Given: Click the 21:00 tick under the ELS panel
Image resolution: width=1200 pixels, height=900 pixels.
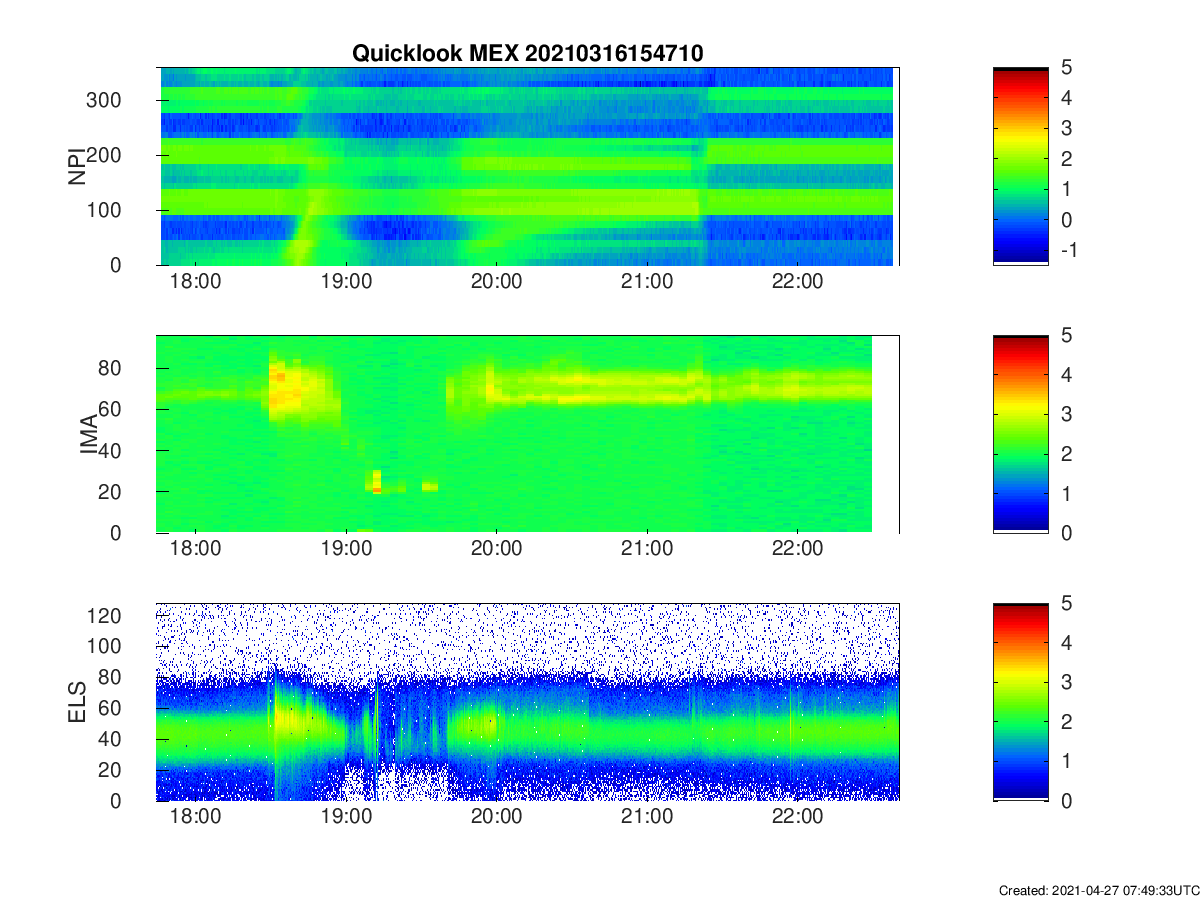Looking at the screenshot, I should point(647,818).
